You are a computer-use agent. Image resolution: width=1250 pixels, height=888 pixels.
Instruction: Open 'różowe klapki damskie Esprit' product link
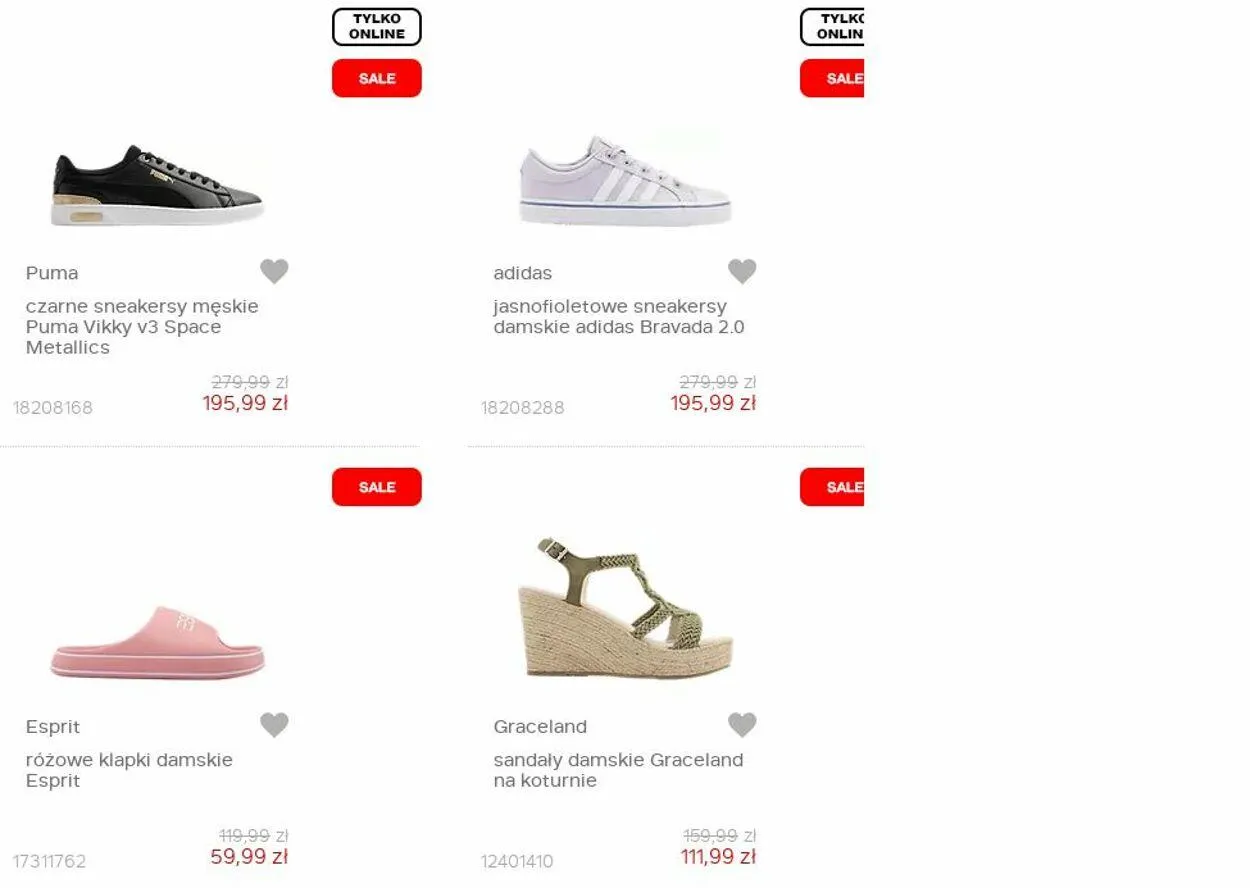pos(129,770)
